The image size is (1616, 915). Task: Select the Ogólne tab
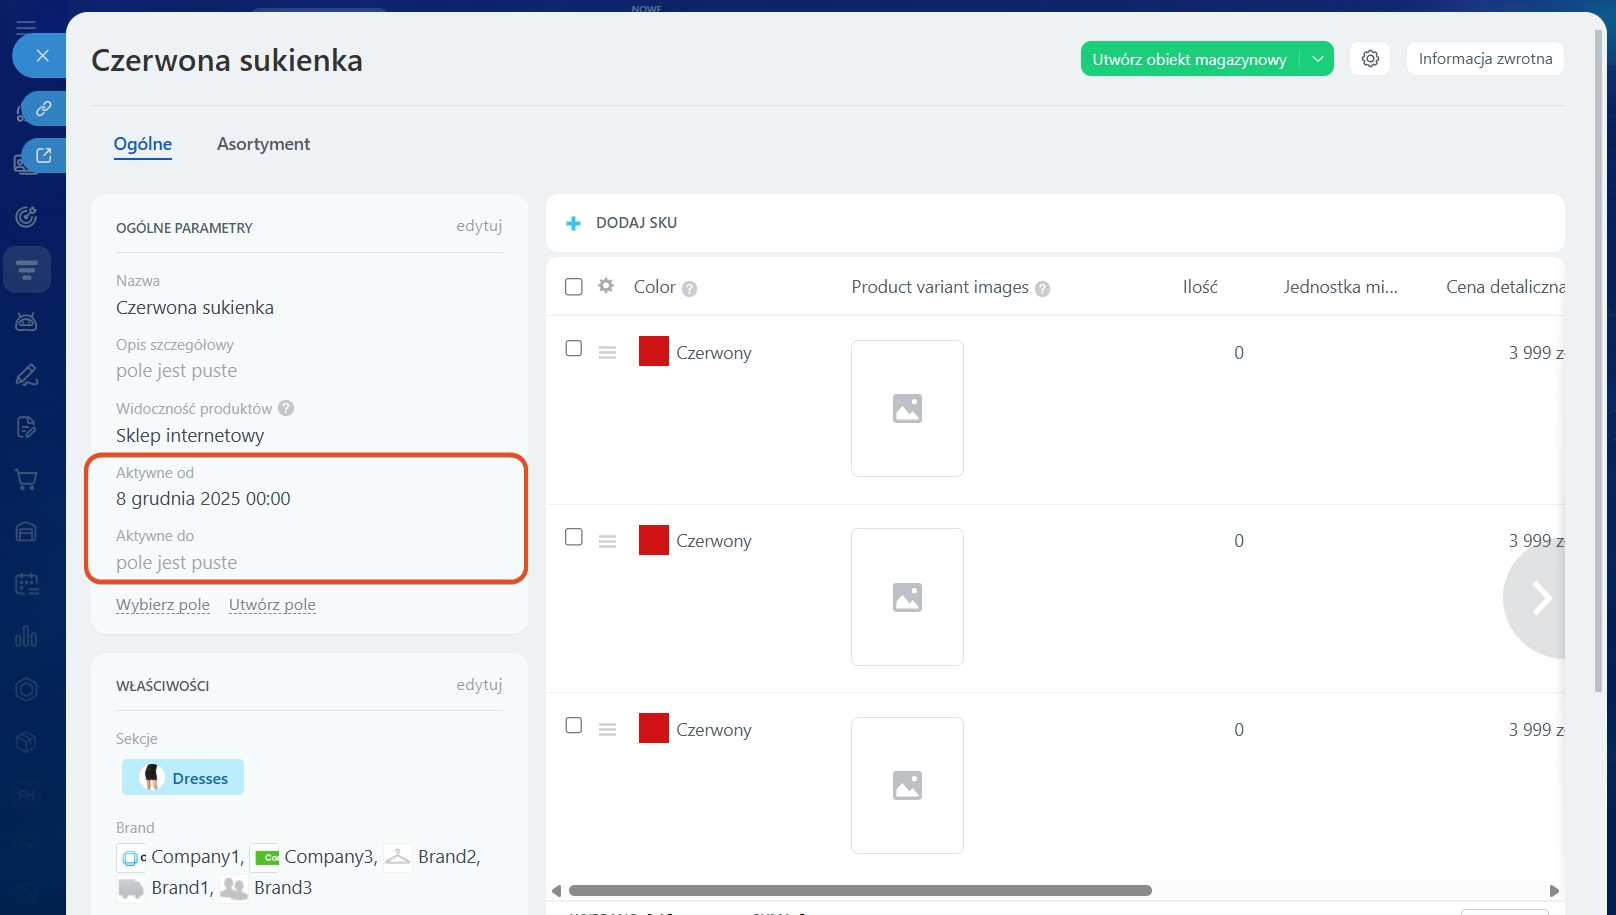pyautogui.click(x=143, y=144)
